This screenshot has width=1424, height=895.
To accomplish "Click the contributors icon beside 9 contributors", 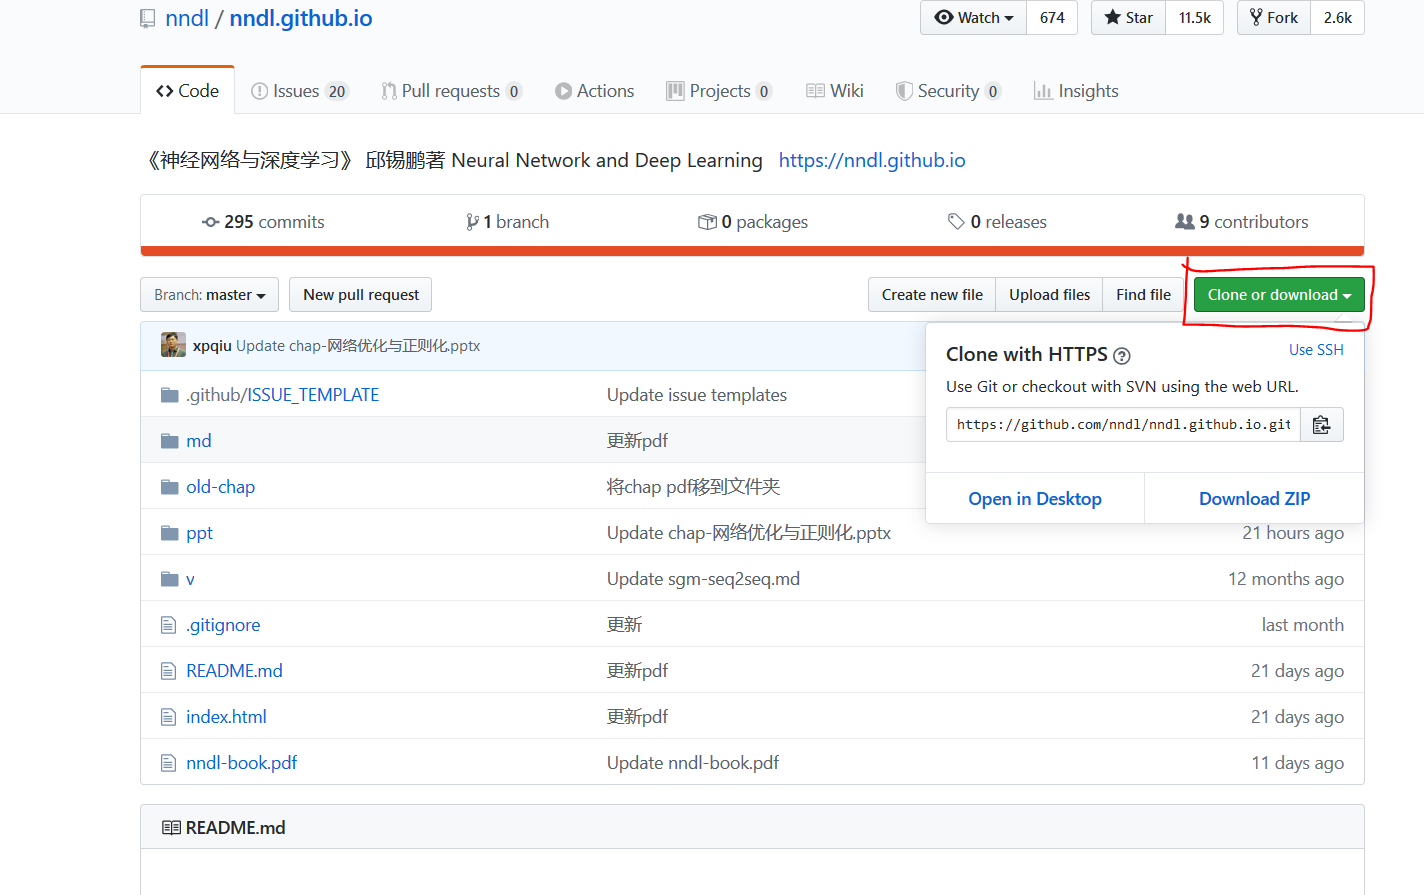I will [x=1185, y=221].
